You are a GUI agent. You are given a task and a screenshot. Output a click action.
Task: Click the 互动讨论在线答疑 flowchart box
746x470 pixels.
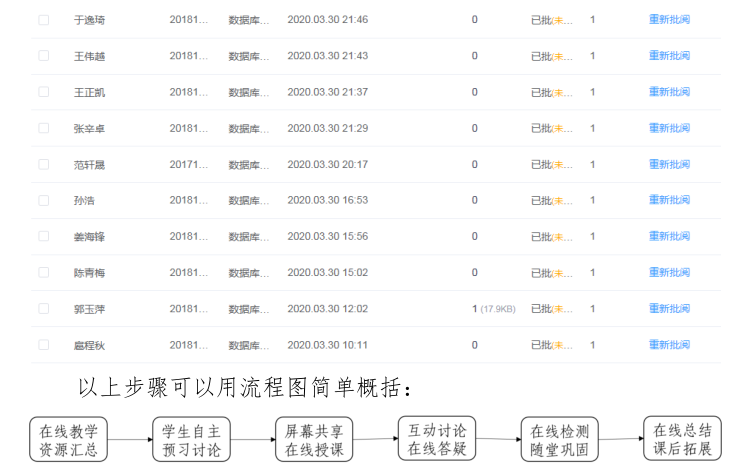436,438
